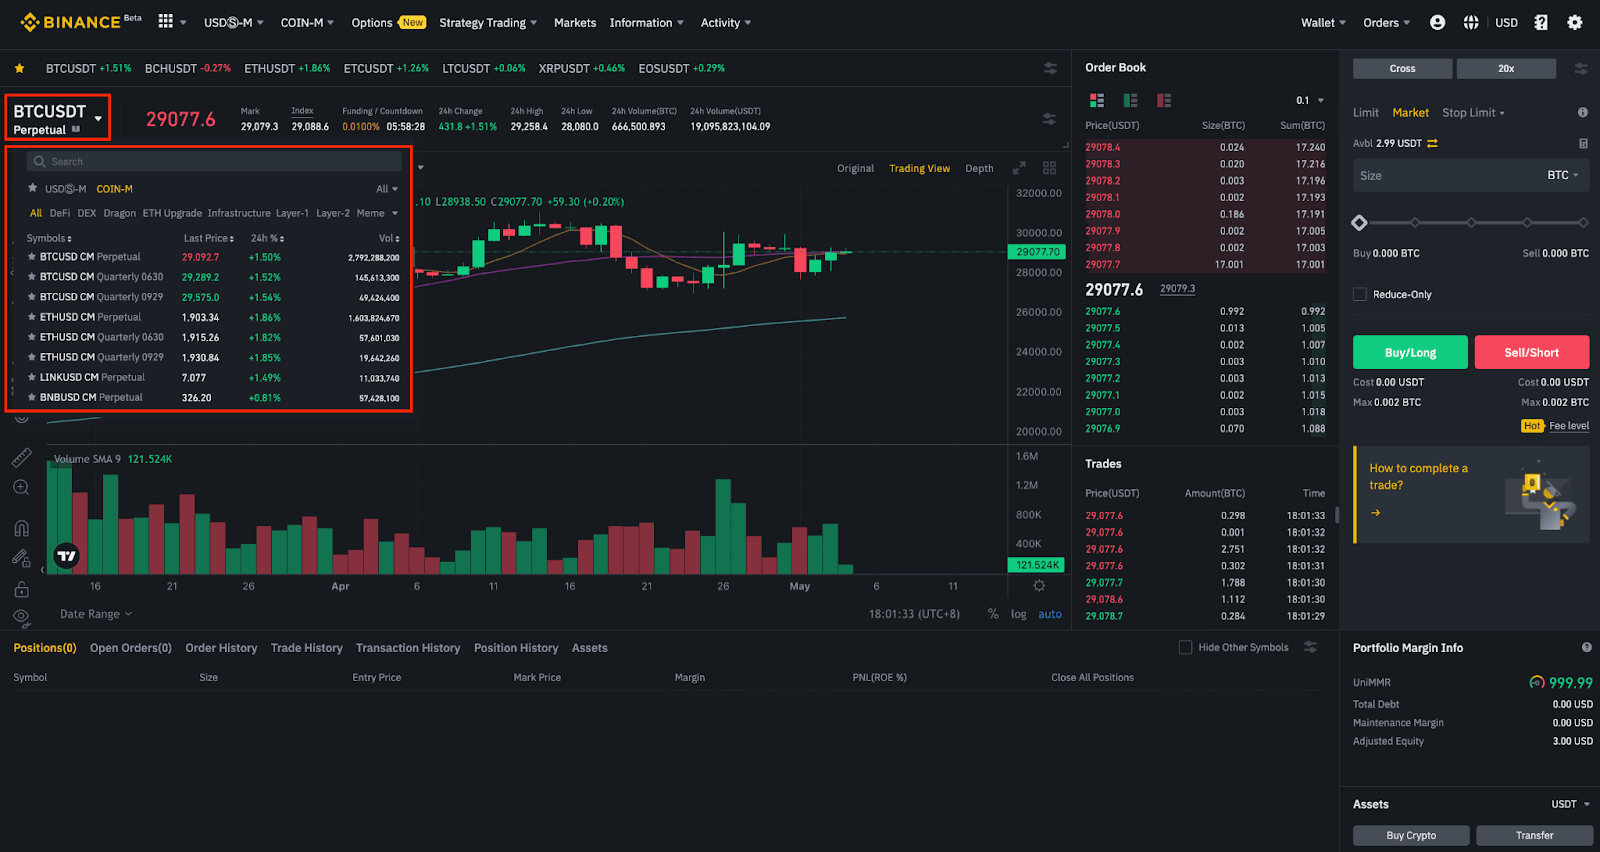Click the yellow favorites star in ticker bar

tap(19, 68)
